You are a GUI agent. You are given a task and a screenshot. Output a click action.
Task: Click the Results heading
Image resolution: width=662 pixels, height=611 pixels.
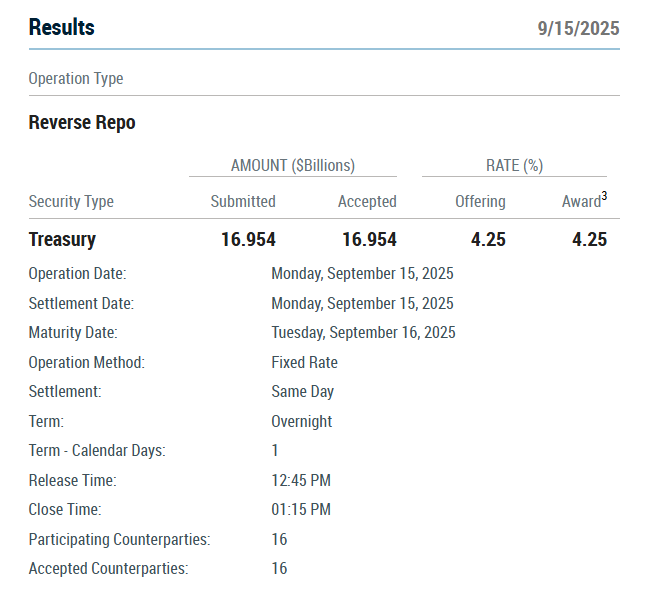click(62, 28)
